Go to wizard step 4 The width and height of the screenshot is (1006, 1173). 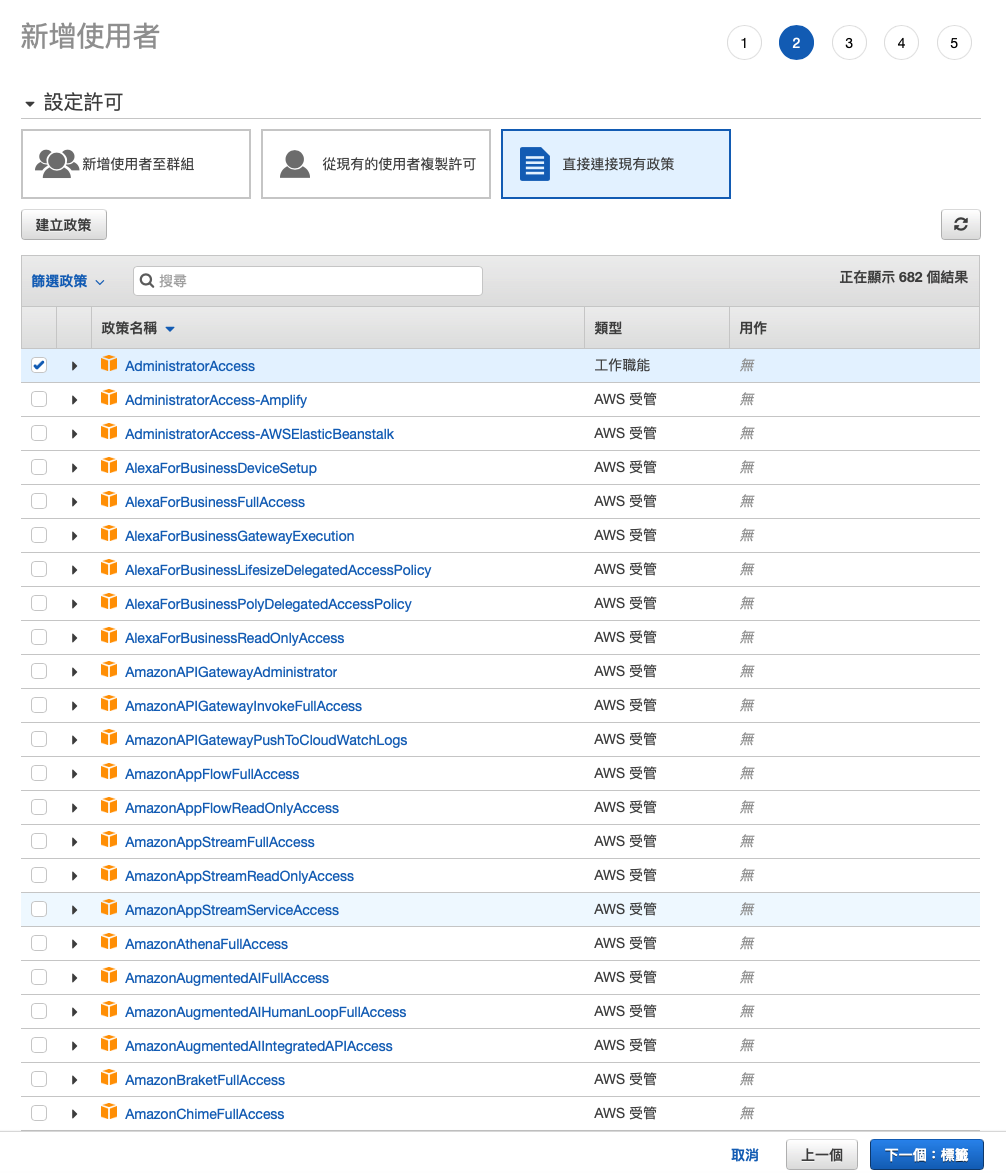point(901,43)
